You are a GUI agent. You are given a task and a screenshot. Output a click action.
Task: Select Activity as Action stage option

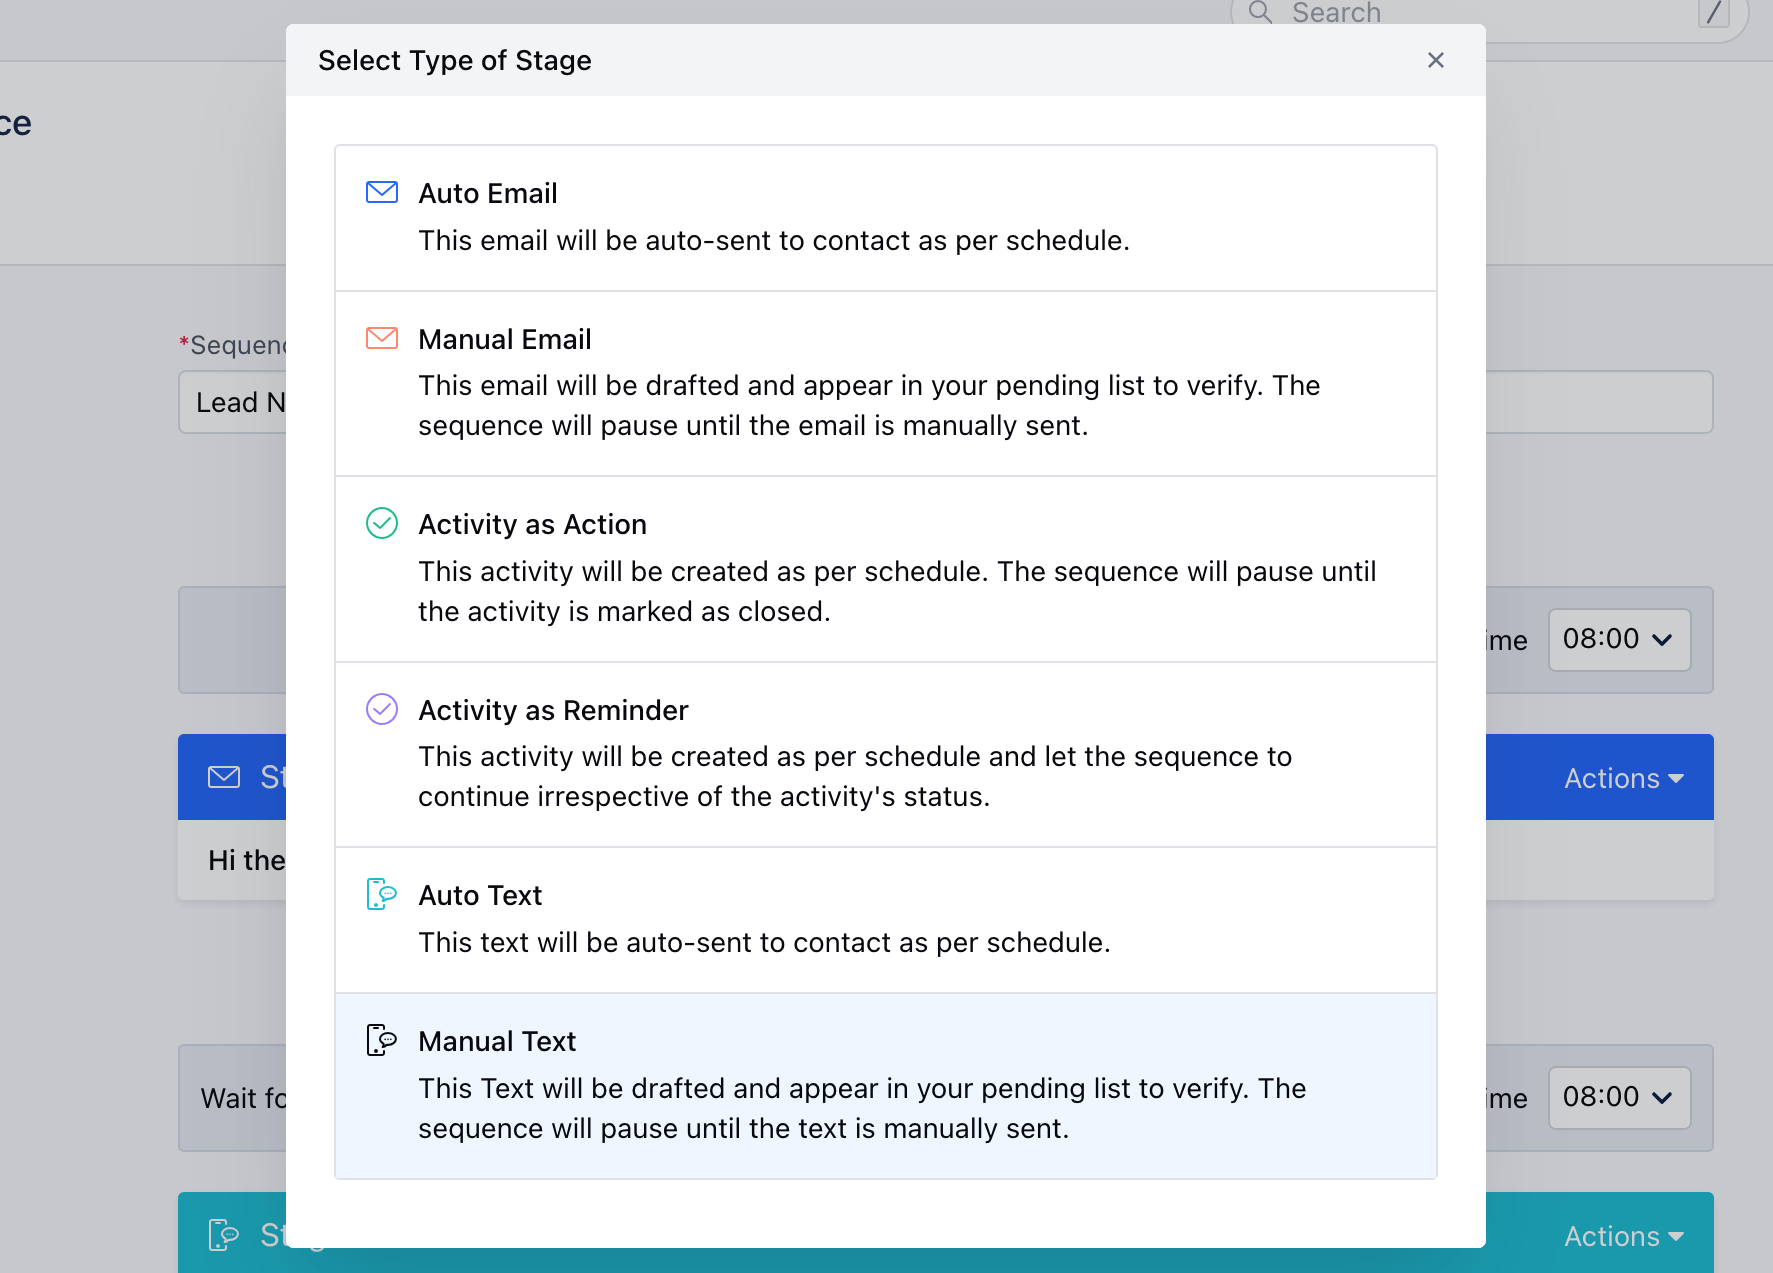coord(886,569)
